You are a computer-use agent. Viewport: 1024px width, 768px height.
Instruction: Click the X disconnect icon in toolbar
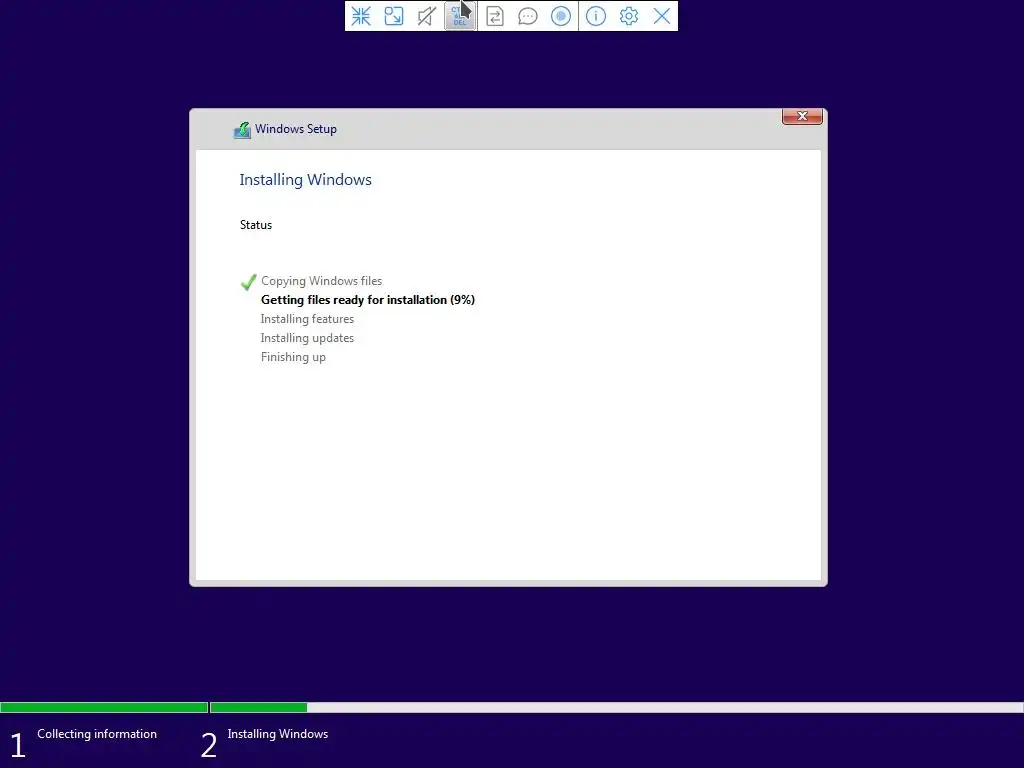(x=662, y=16)
